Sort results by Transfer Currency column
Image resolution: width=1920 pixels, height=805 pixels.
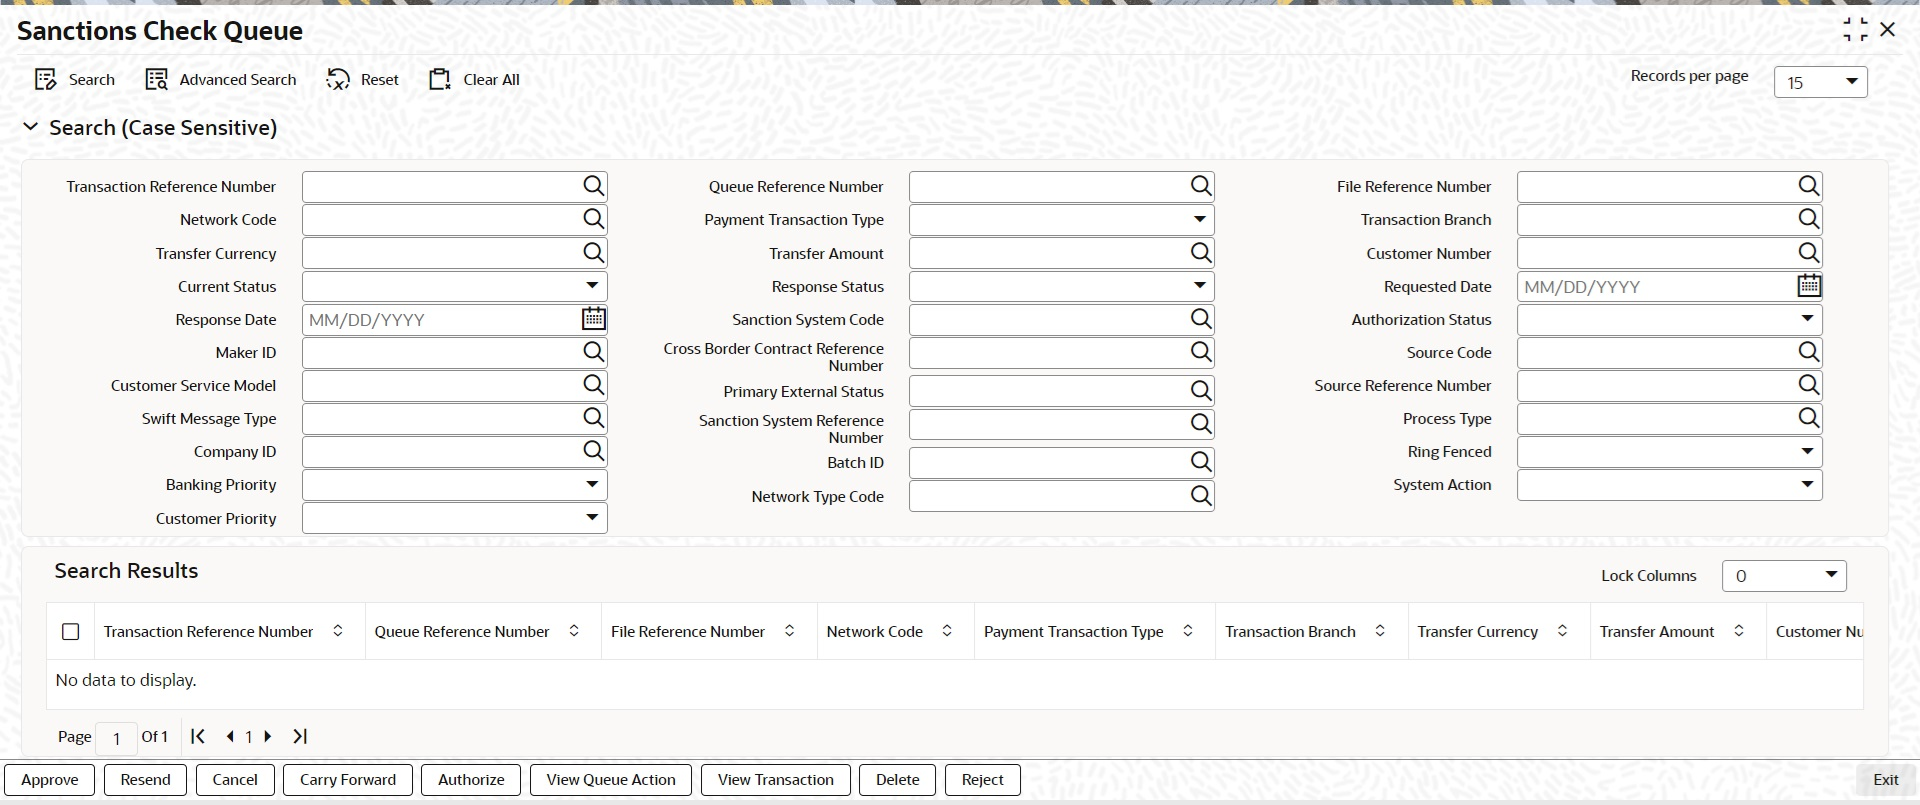[1562, 631]
